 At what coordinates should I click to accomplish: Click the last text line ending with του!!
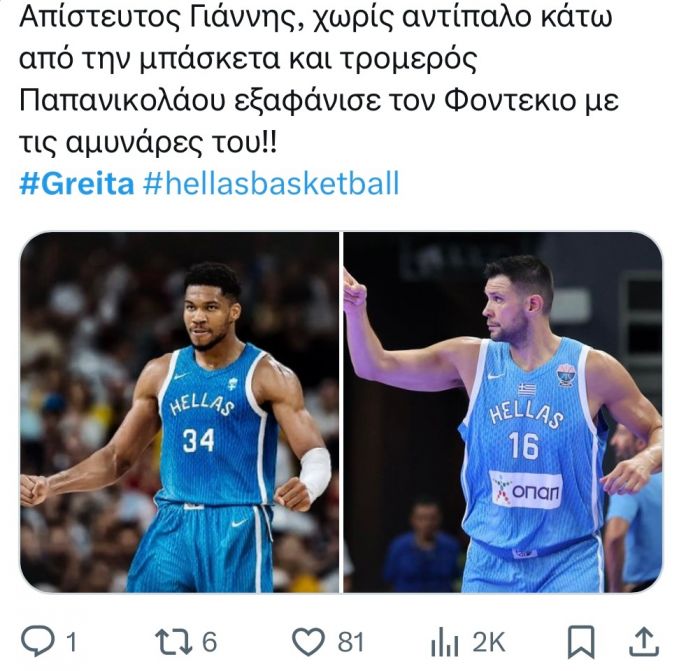[x=148, y=143]
